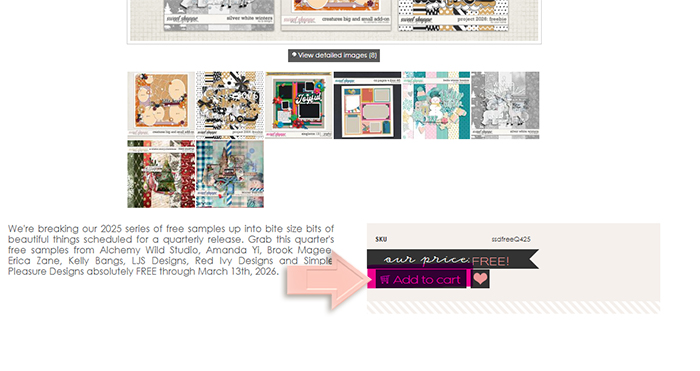Open the orange creatures big and small thumbnail
This screenshot has height=371, width=700.
[161, 105]
